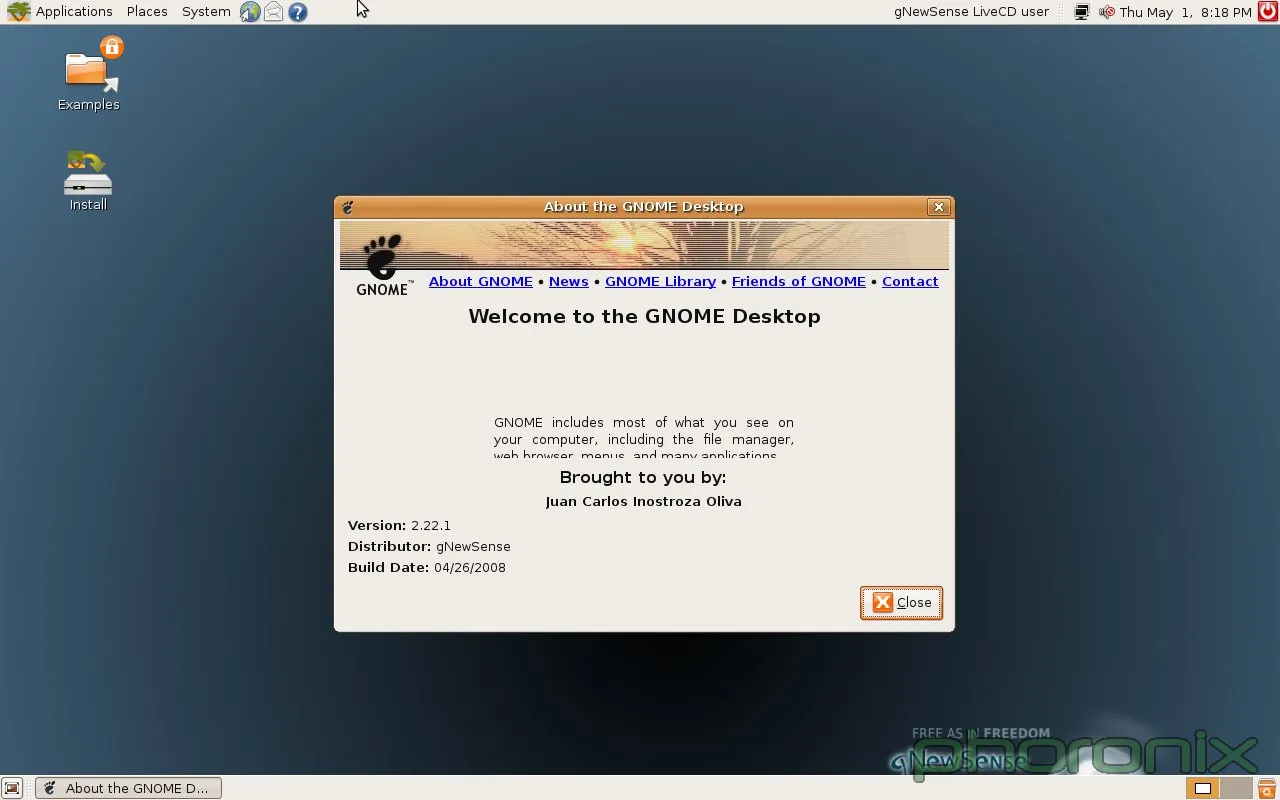Image resolution: width=1280 pixels, height=800 pixels.
Task: Click the Version: 2.22.1 text
Action: (x=399, y=526)
